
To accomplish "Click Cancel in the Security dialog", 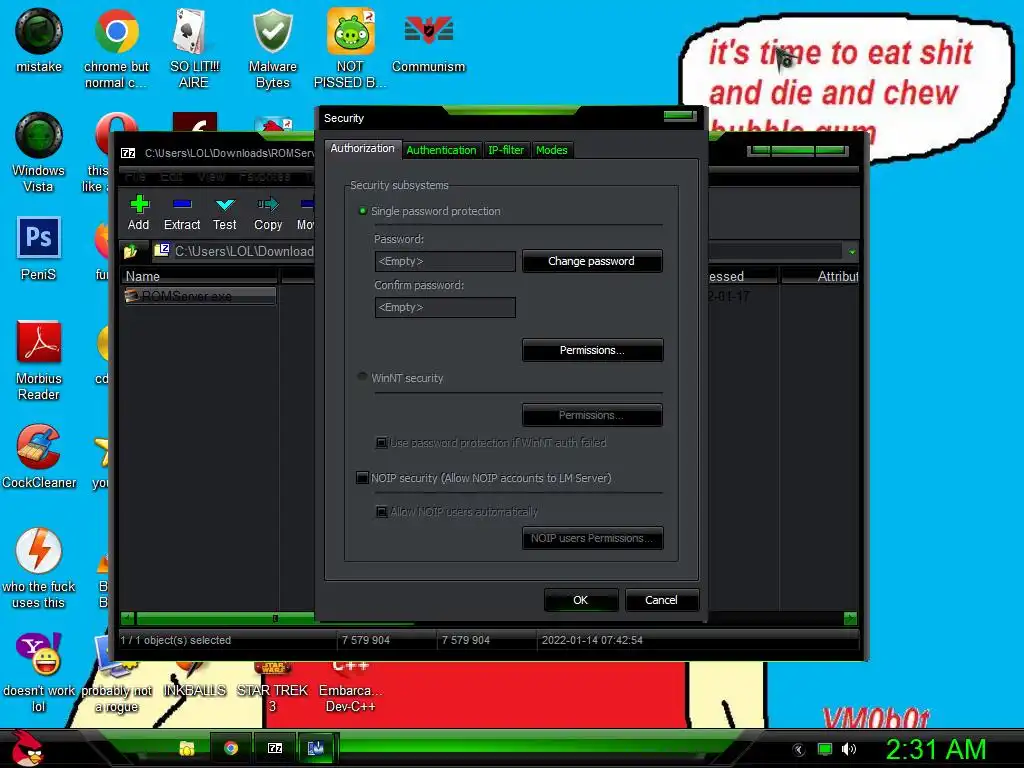I will click(x=662, y=600).
